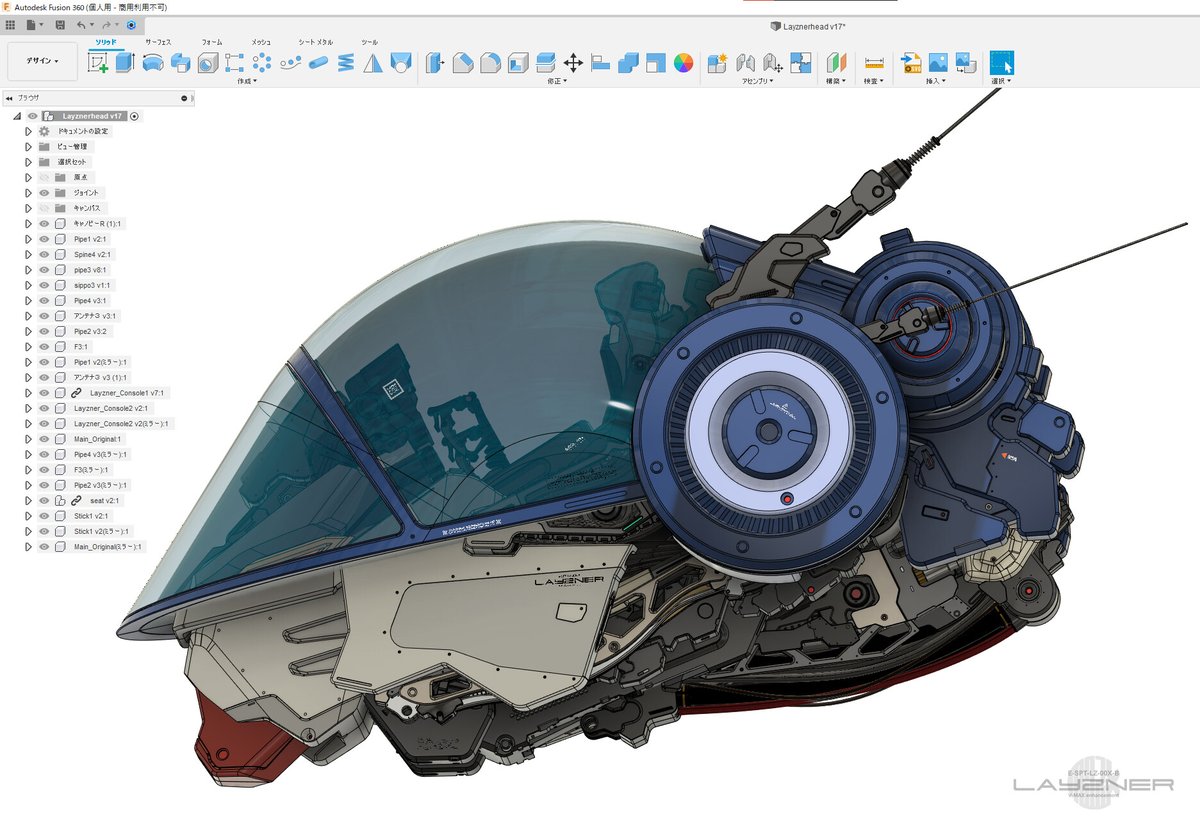1200x821 pixels.
Task: Switch to the シートメタル tab
Action: [316, 42]
